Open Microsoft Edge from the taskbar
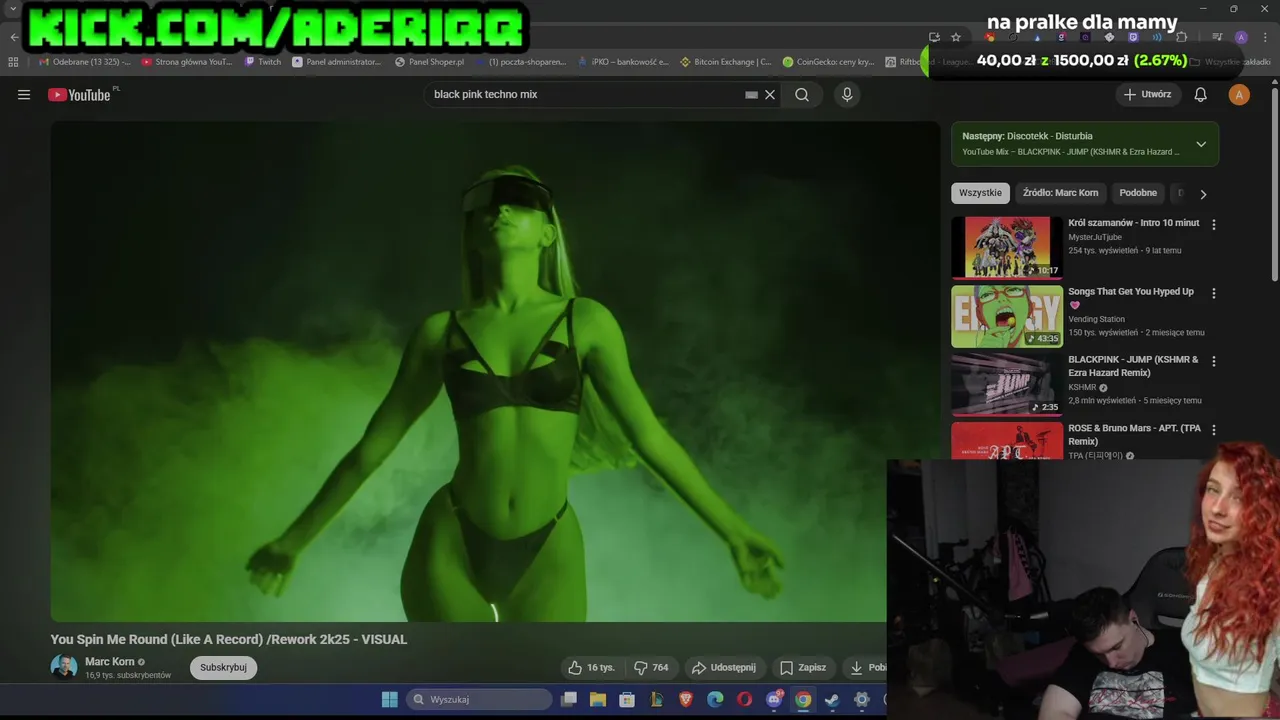This screenshot has height=720, width=1280. click(x=715, y=700)
